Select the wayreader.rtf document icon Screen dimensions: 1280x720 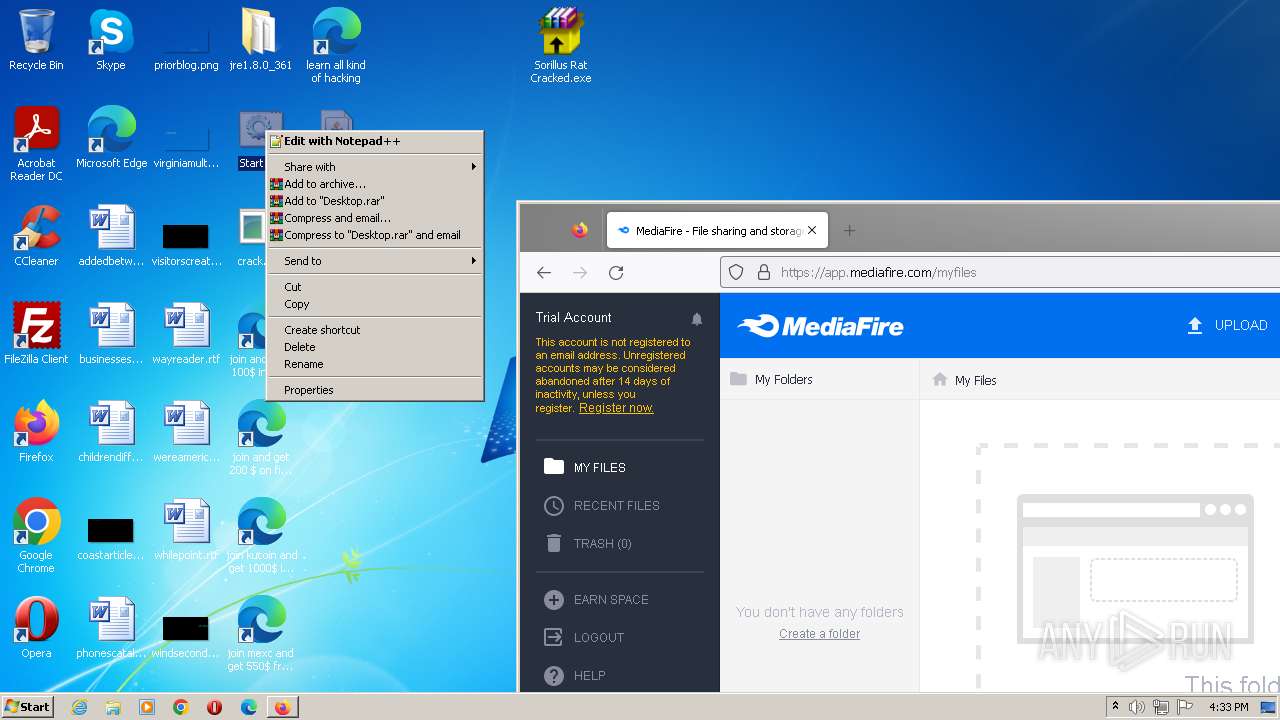186,334
